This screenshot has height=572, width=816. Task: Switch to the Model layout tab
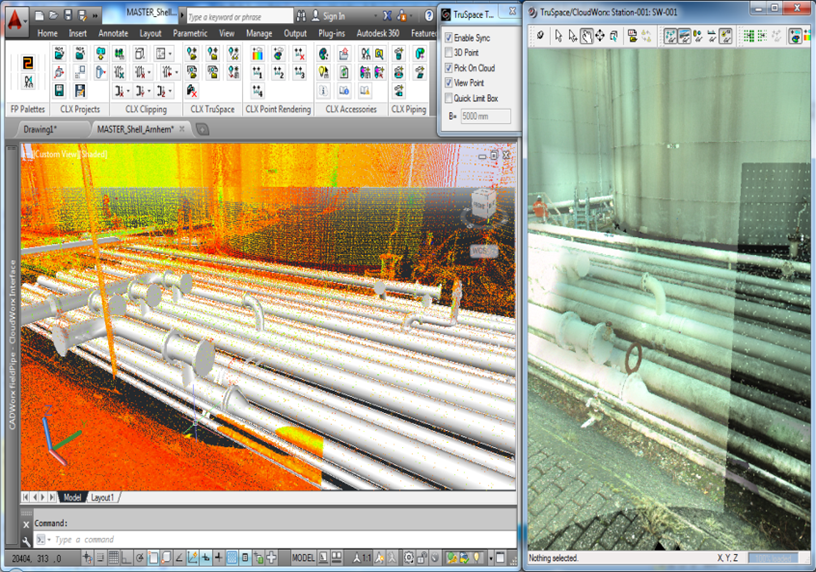72,498
